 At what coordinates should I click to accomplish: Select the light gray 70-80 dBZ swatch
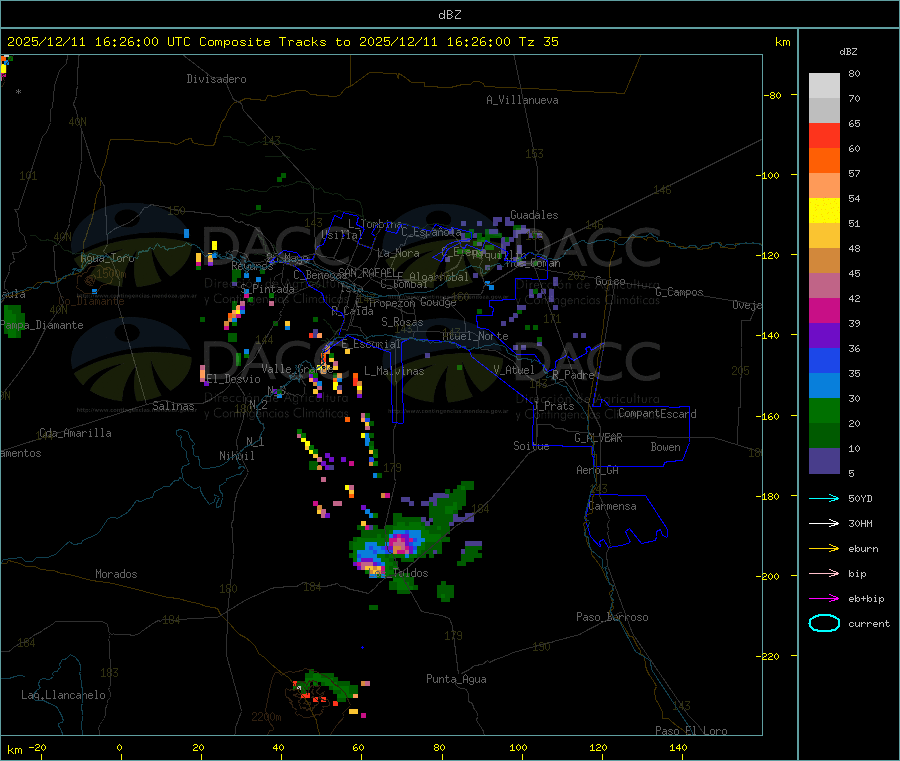[x=824, y=86]
